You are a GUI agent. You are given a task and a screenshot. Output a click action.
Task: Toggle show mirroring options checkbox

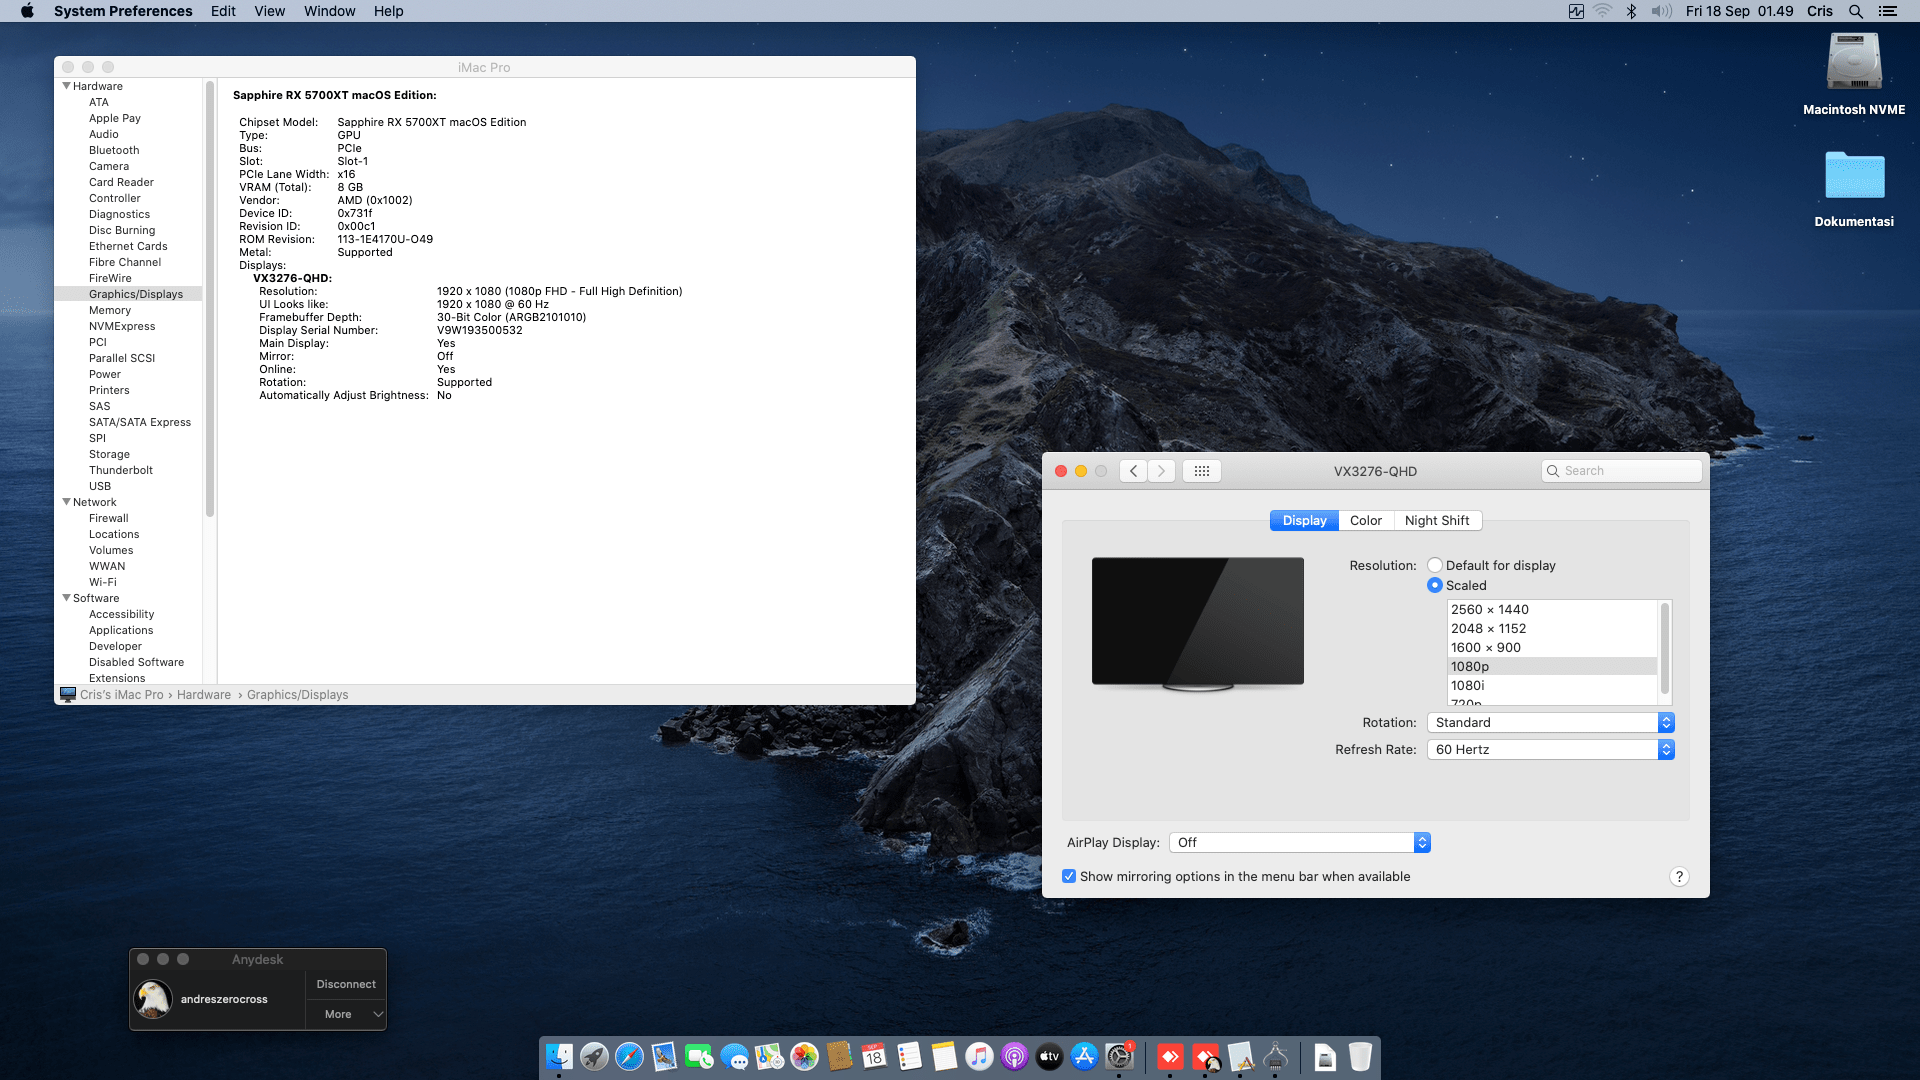pos(1069,876)
